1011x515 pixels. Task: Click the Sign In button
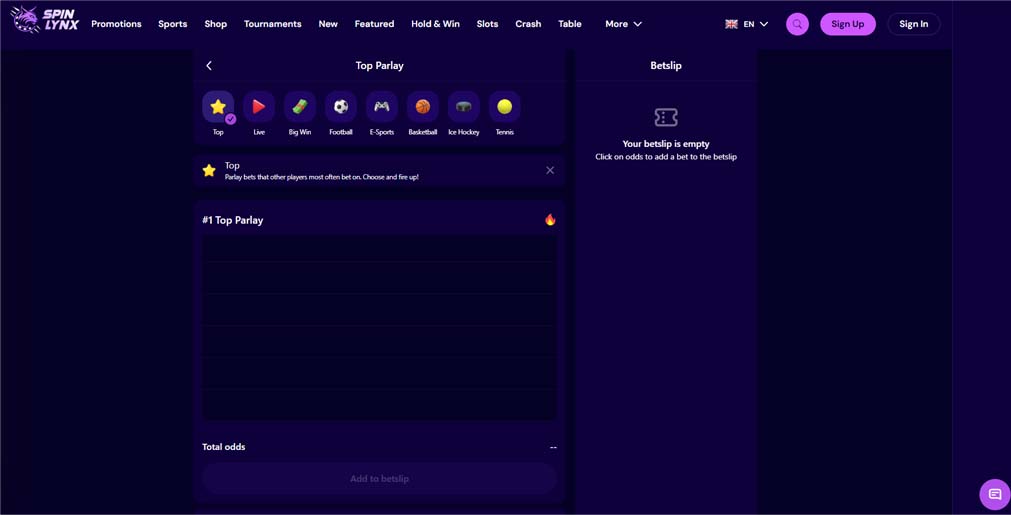click(914, 24)
